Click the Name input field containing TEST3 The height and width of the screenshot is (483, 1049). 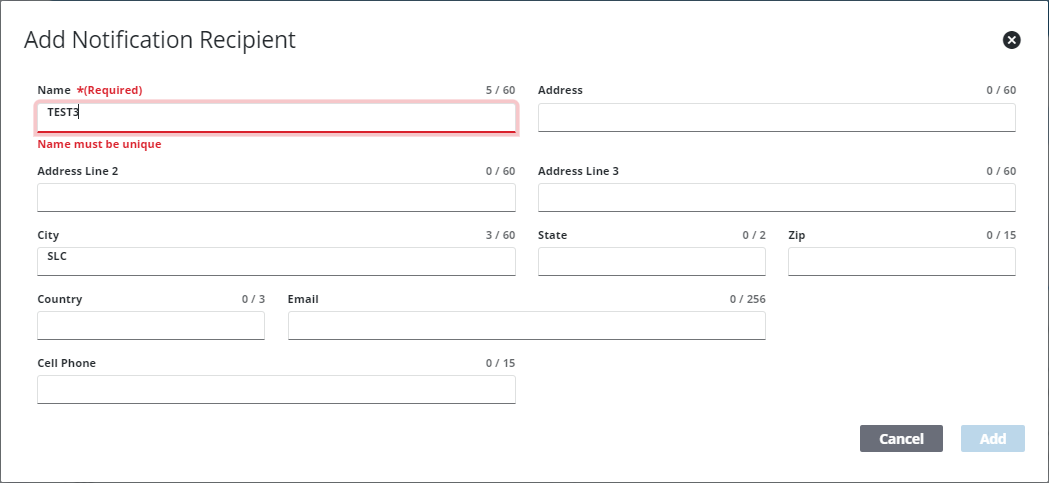pyautogui.click(x=276, y=118)
